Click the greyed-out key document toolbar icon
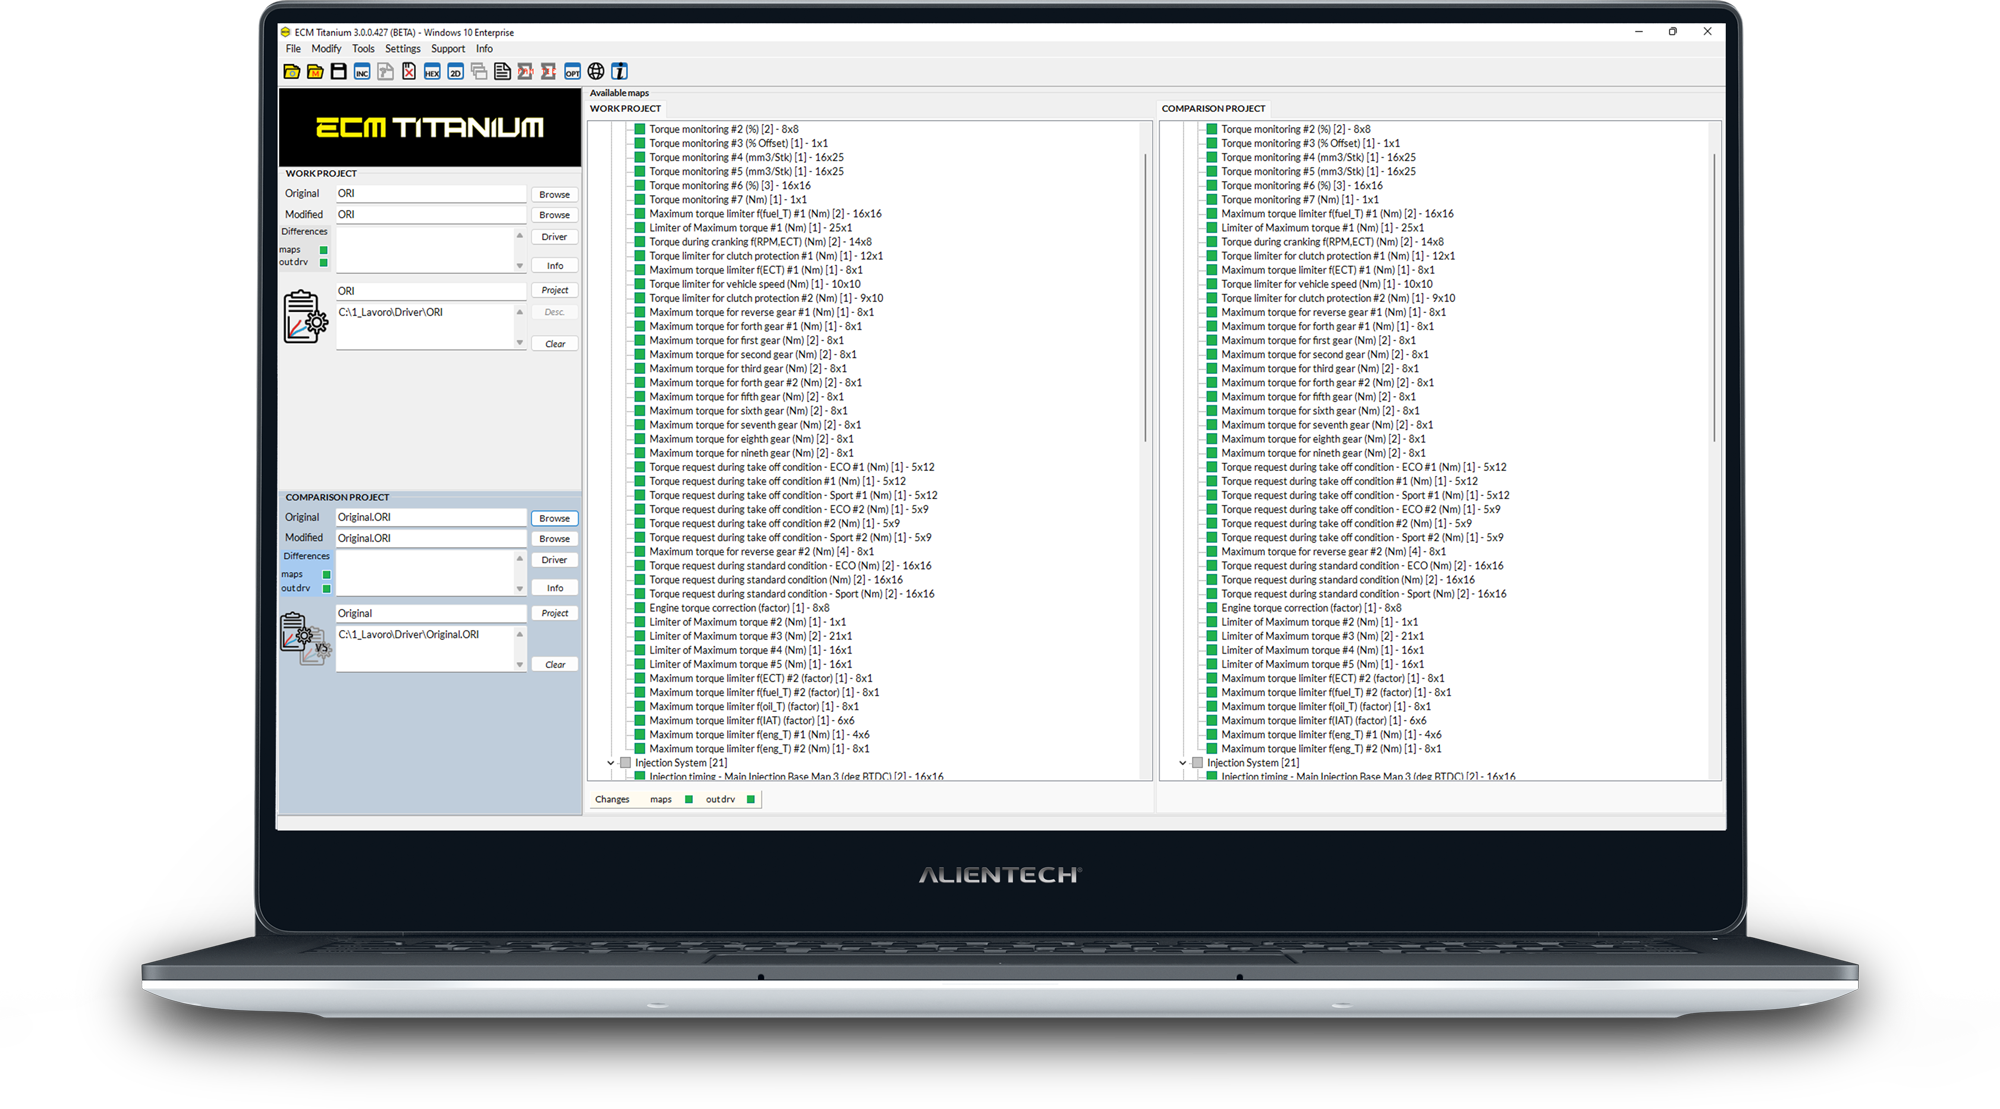The image size is (2000, 1109). [x=385, y=71]
